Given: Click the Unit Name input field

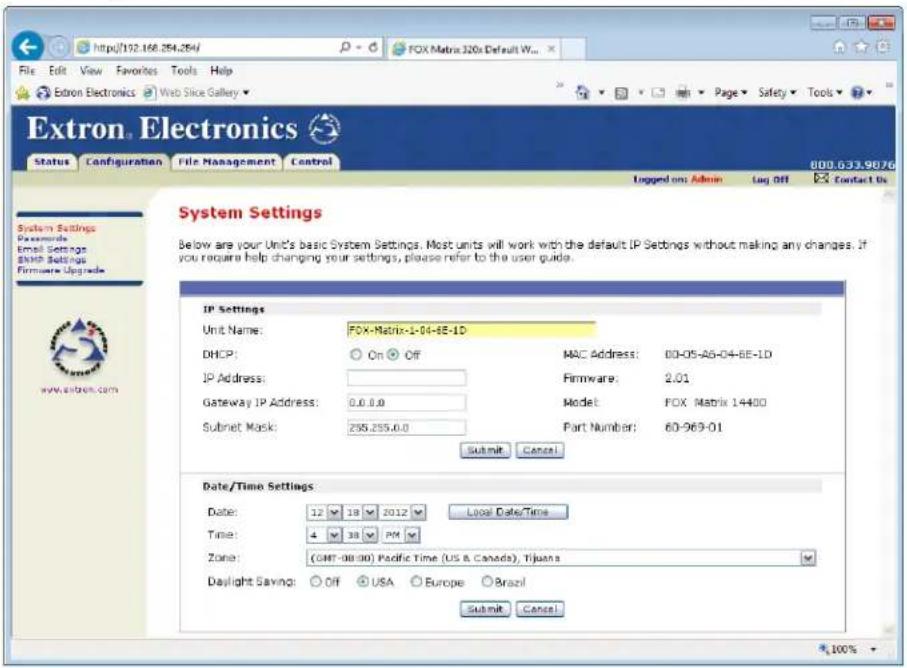Looking at the screenshot, I should click(x=471, y=330).
